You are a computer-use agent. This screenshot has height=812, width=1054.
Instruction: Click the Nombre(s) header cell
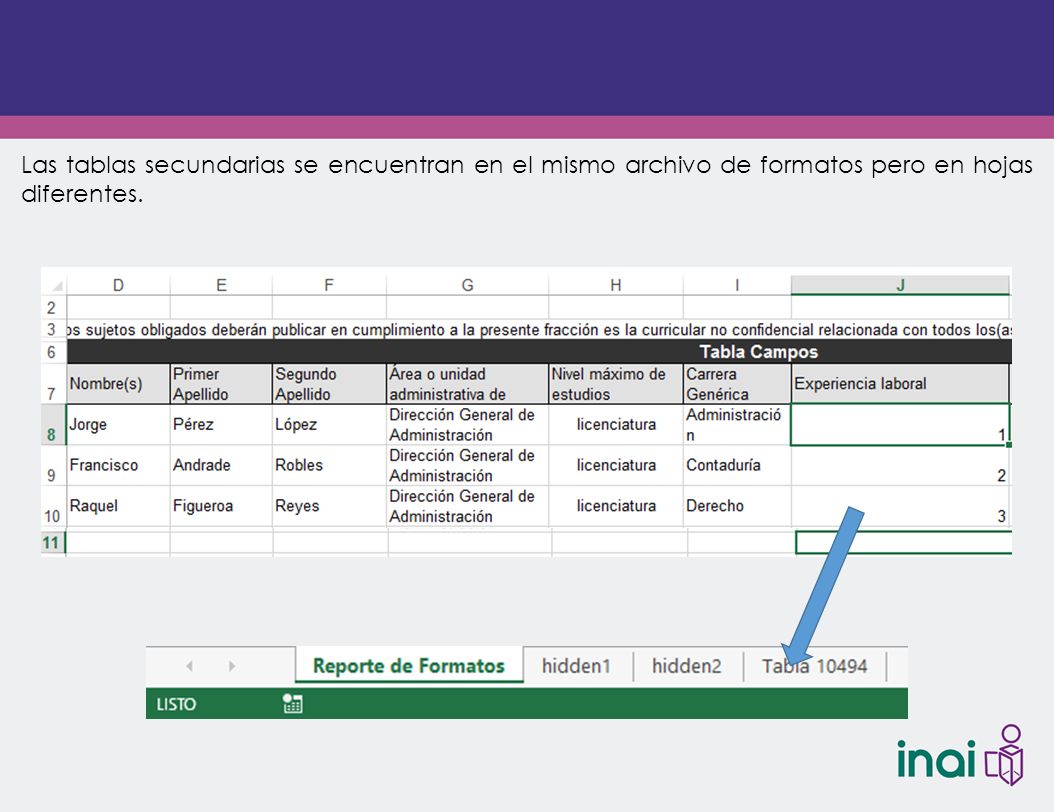tap(118, 384)
